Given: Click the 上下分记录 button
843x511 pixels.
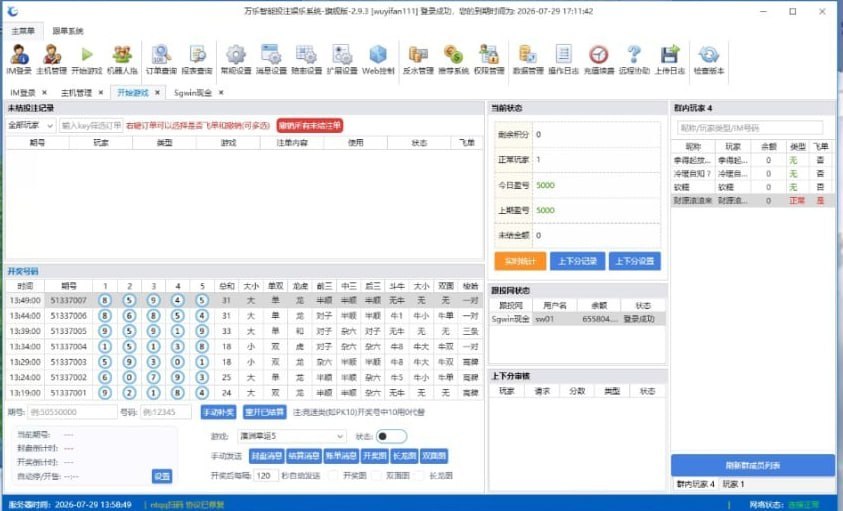Looking at the screenshot, I should tap(577, 261).
